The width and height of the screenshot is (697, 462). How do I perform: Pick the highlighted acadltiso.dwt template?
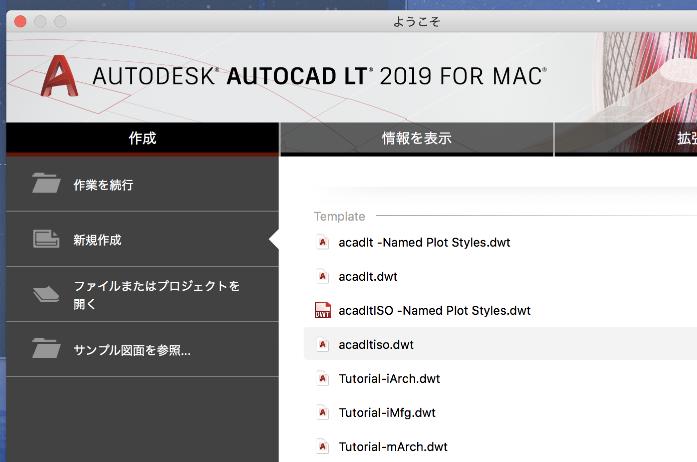pos(500,344)
